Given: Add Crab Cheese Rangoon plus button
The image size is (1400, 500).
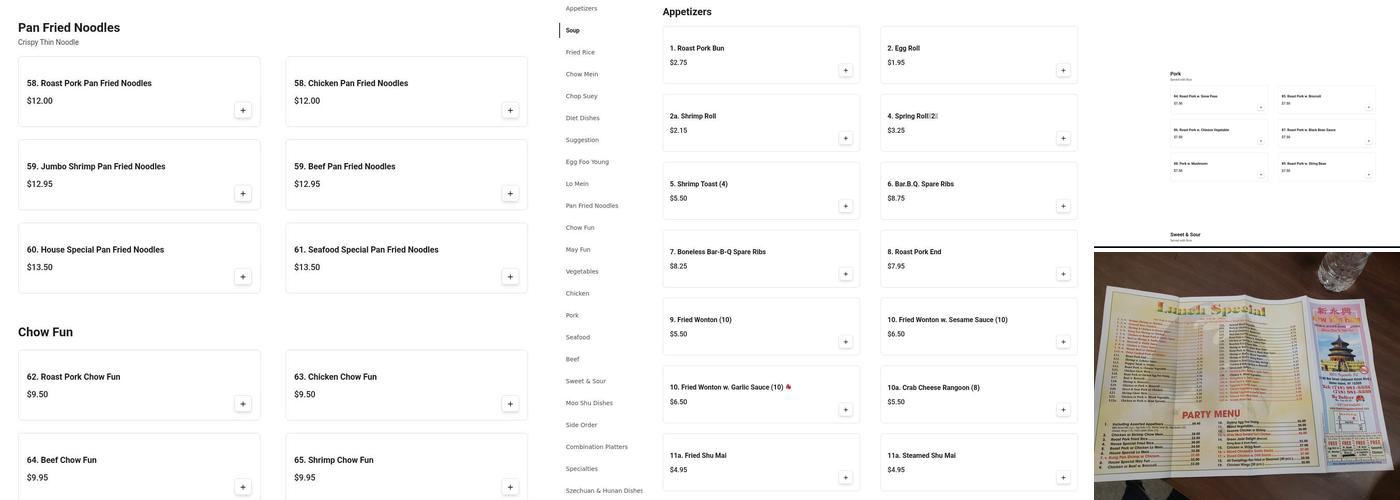Looking at the screenshot, I should (1063, 410).
